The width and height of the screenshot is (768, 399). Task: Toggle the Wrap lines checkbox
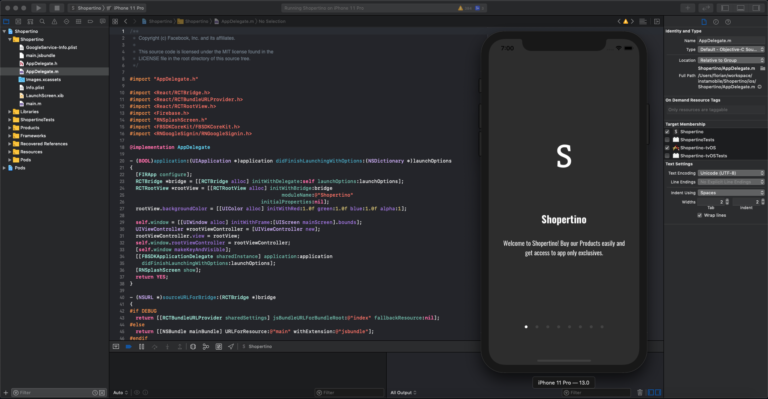[699, 215]
